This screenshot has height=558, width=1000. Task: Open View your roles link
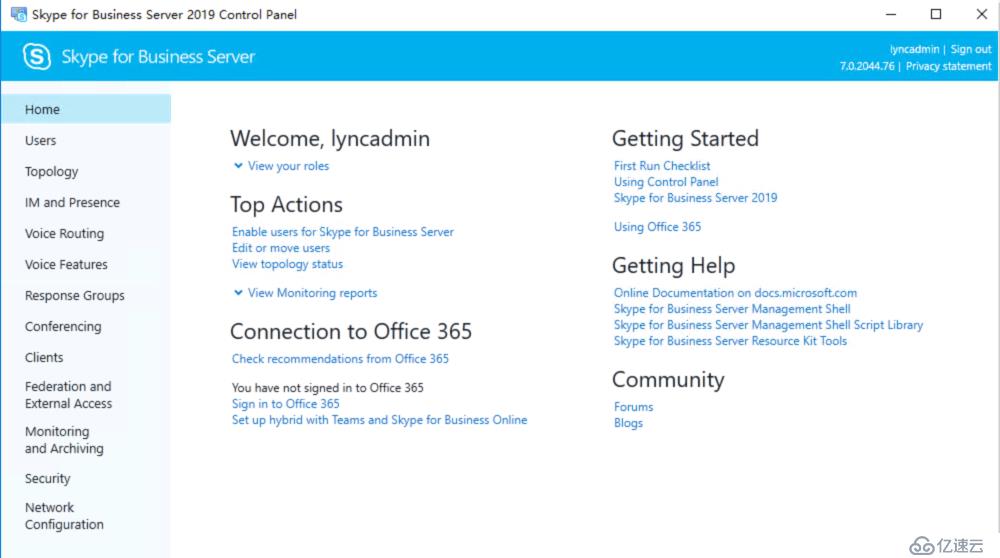pyautogui.click(x=288, y=166)
